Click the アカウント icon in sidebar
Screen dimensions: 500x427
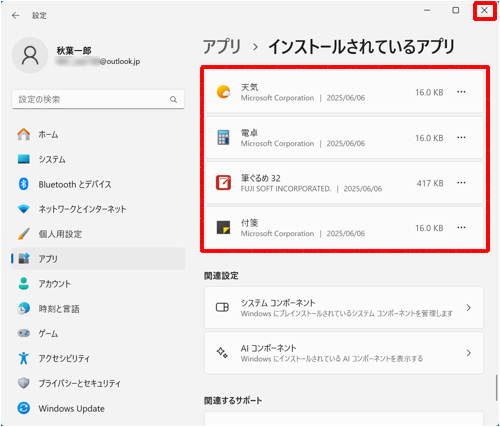[24, 284]
